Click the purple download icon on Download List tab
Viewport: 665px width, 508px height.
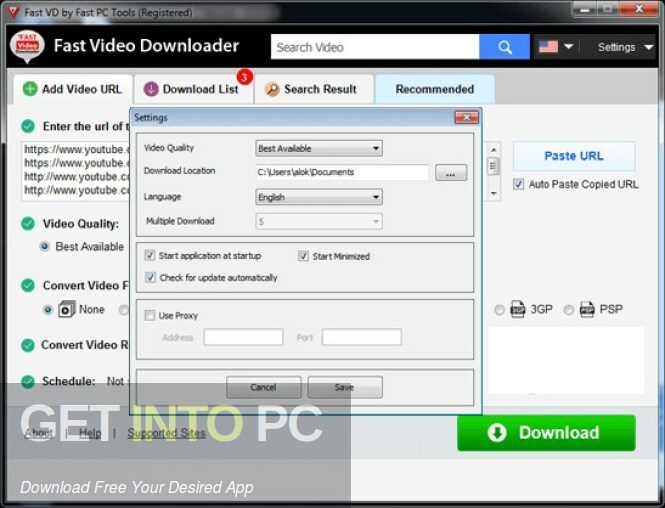pos(151,89)
